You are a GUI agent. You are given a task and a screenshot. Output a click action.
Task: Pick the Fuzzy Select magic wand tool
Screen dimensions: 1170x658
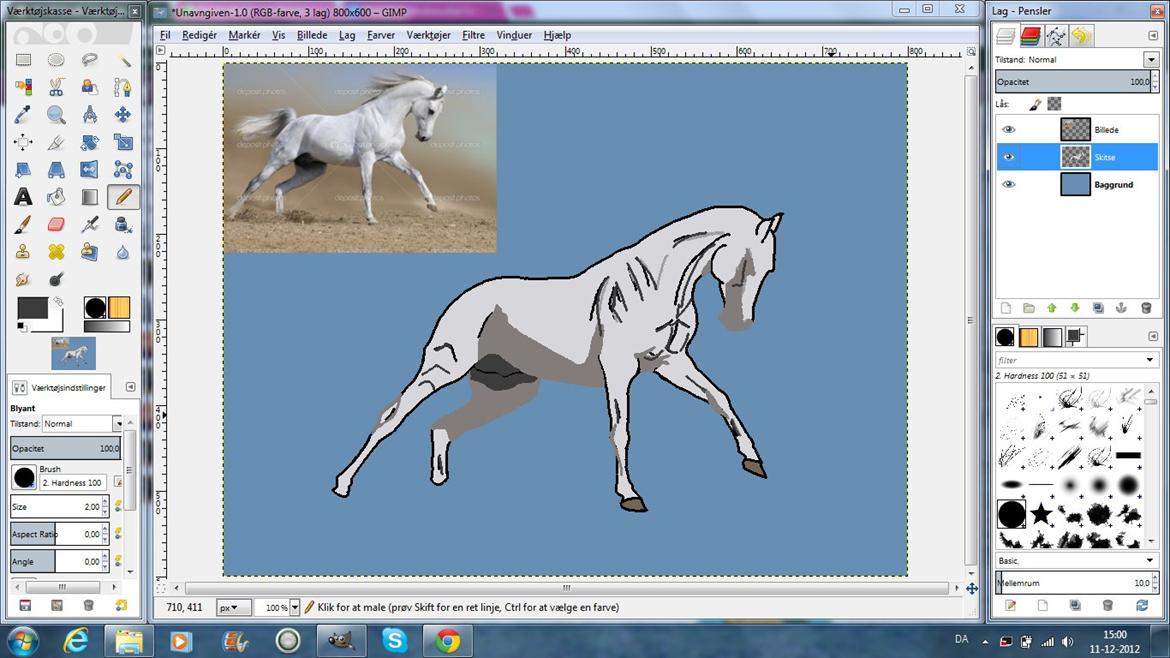(122, 60)
